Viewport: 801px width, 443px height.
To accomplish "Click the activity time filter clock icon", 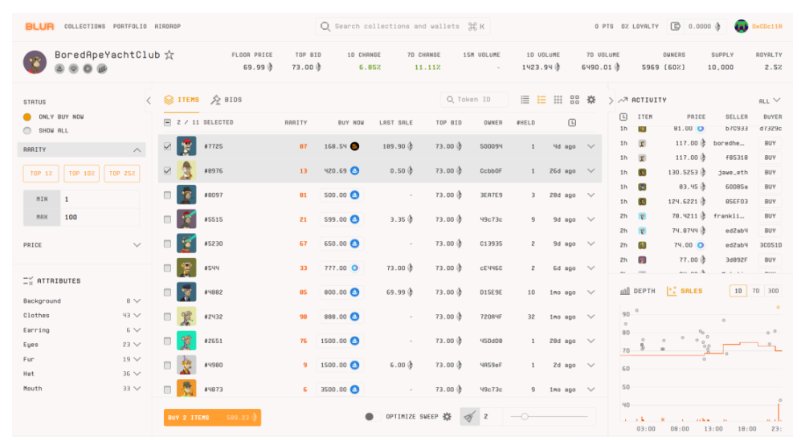I will [623, 117].
